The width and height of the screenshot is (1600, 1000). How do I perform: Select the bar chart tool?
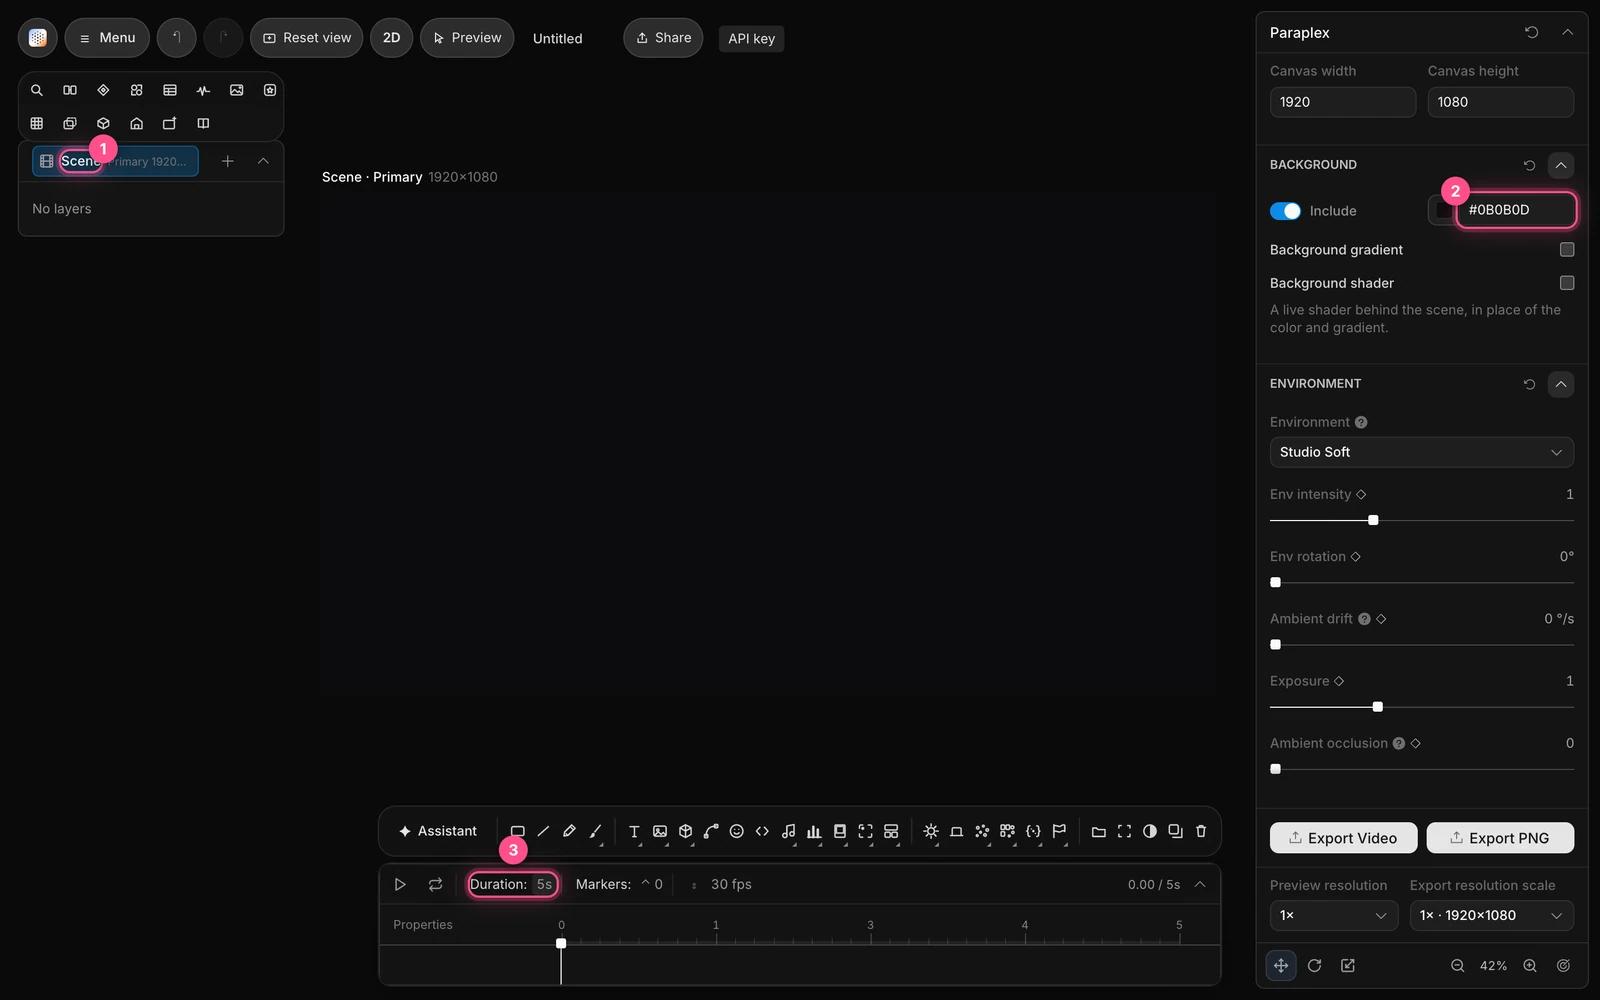tap(814, 831)
